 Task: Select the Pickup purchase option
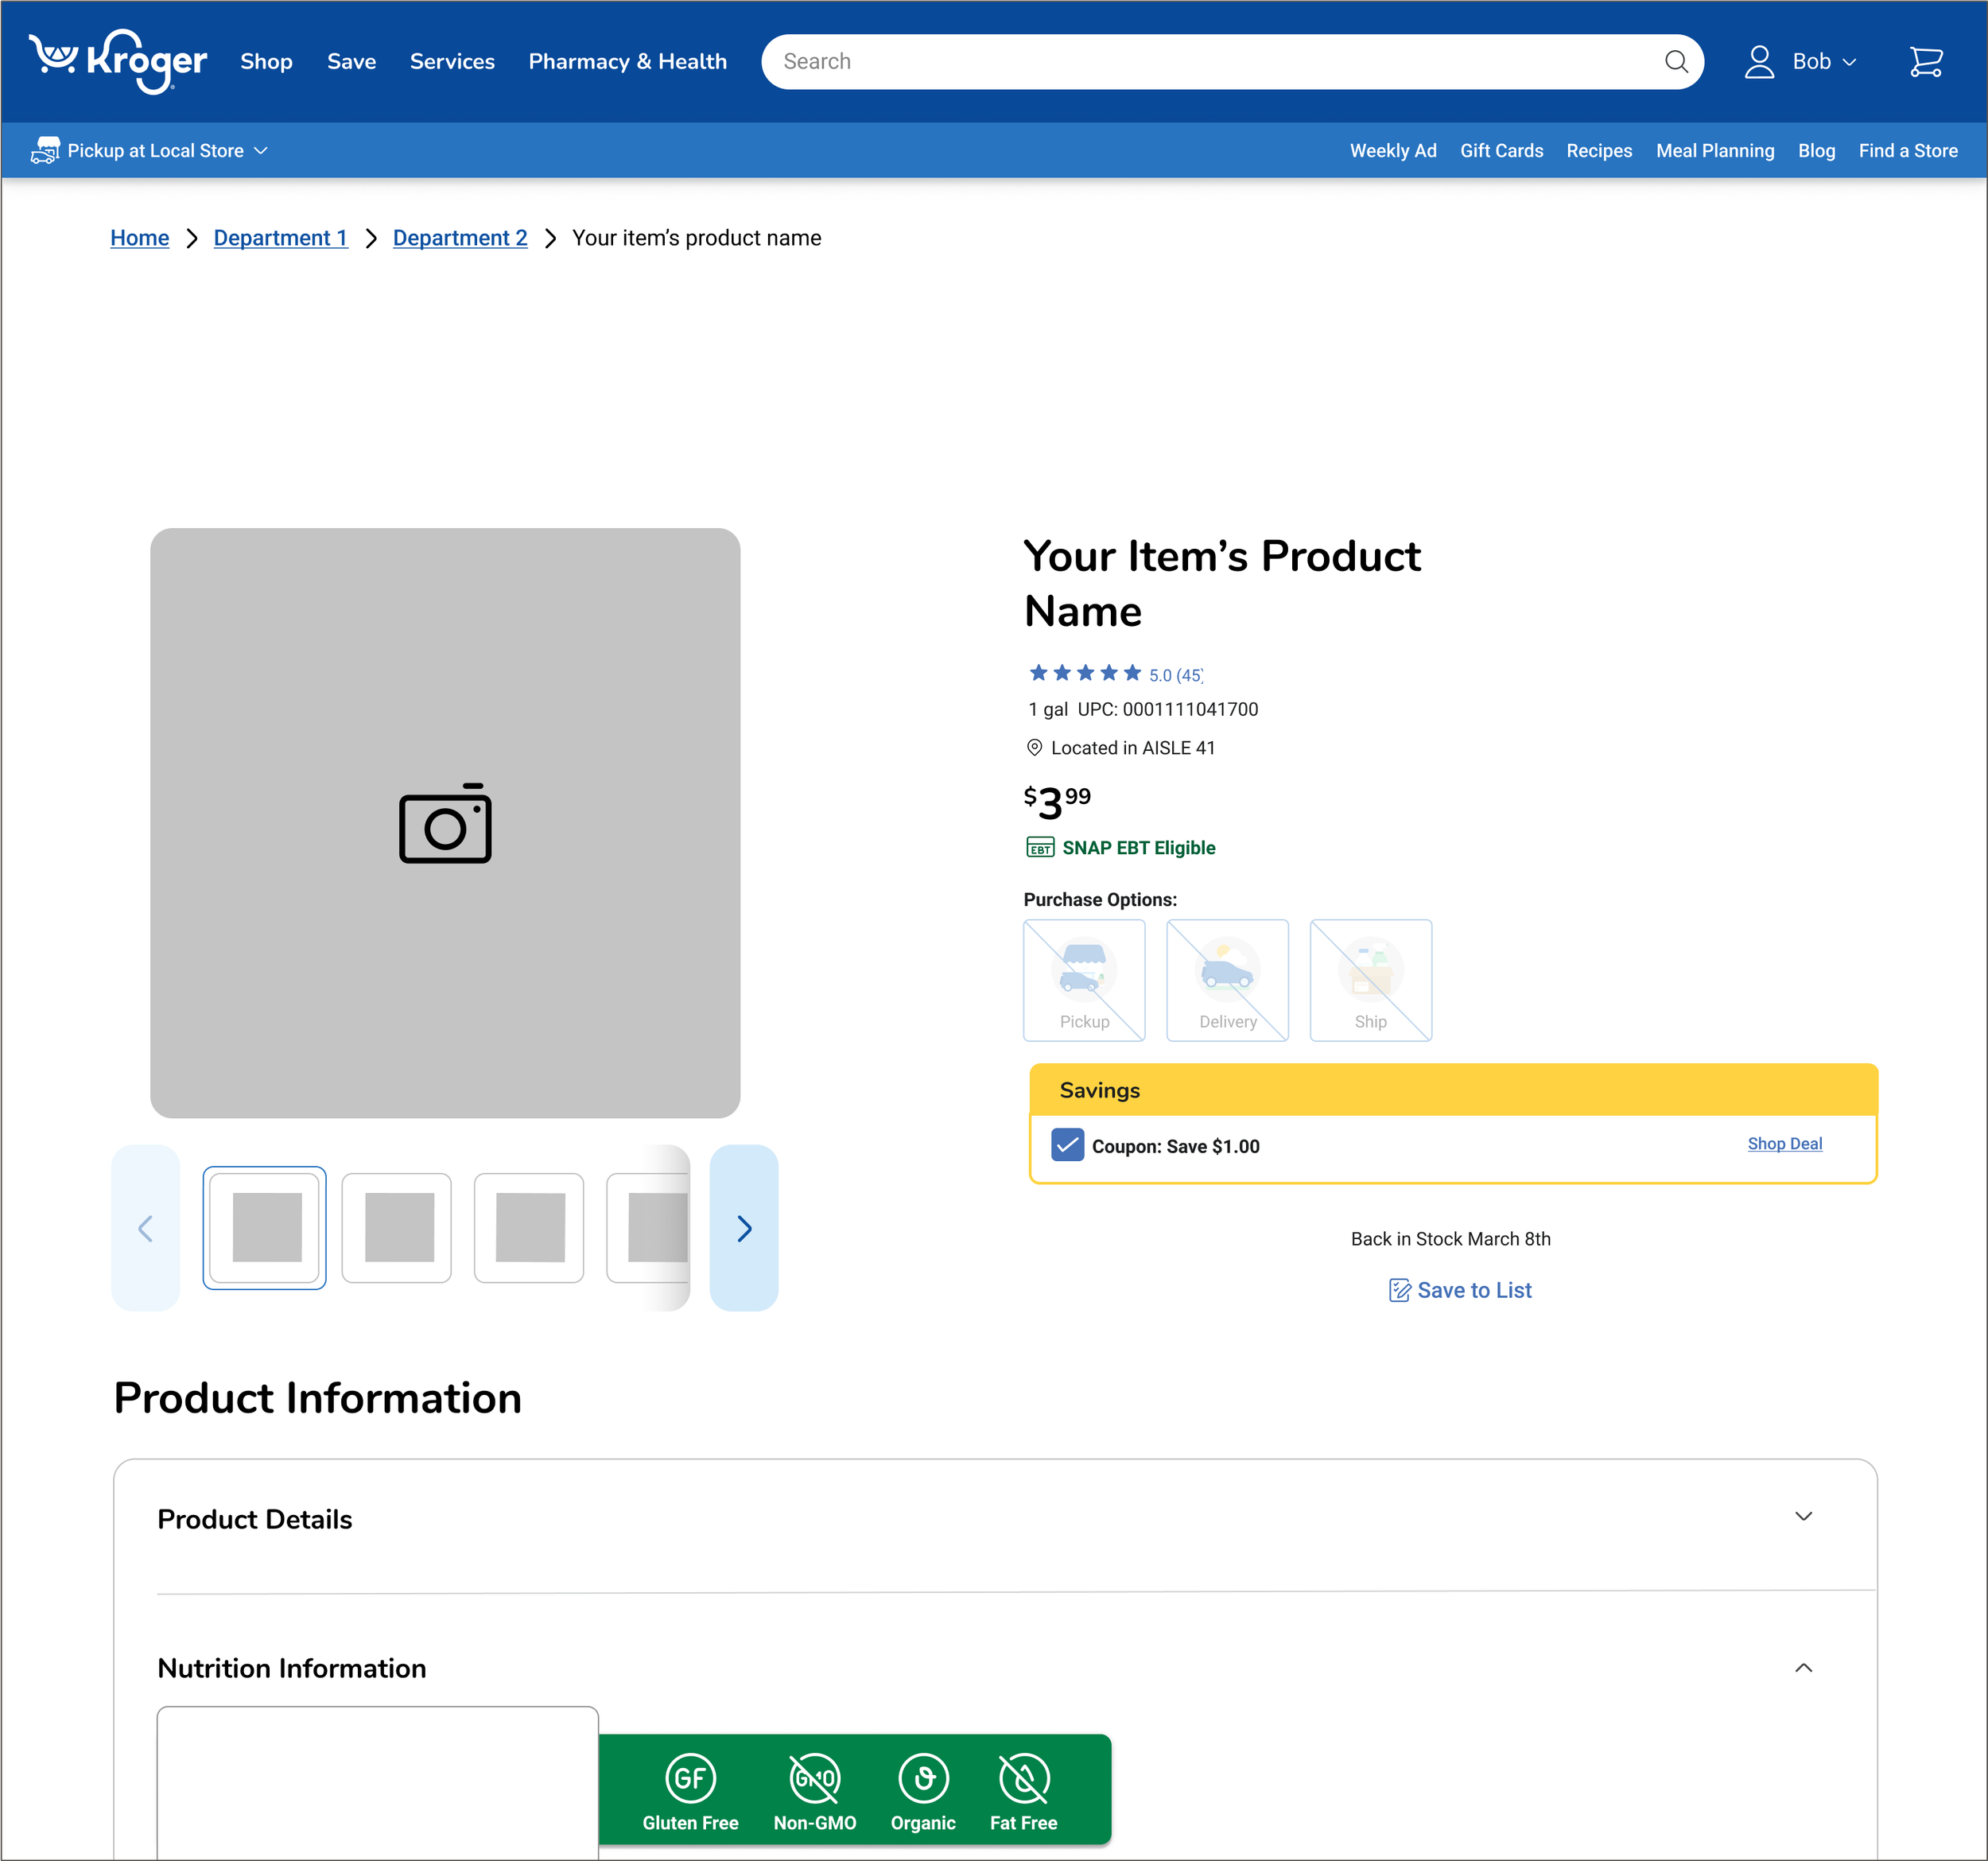pyautogui.click(x=1084, y=980)
